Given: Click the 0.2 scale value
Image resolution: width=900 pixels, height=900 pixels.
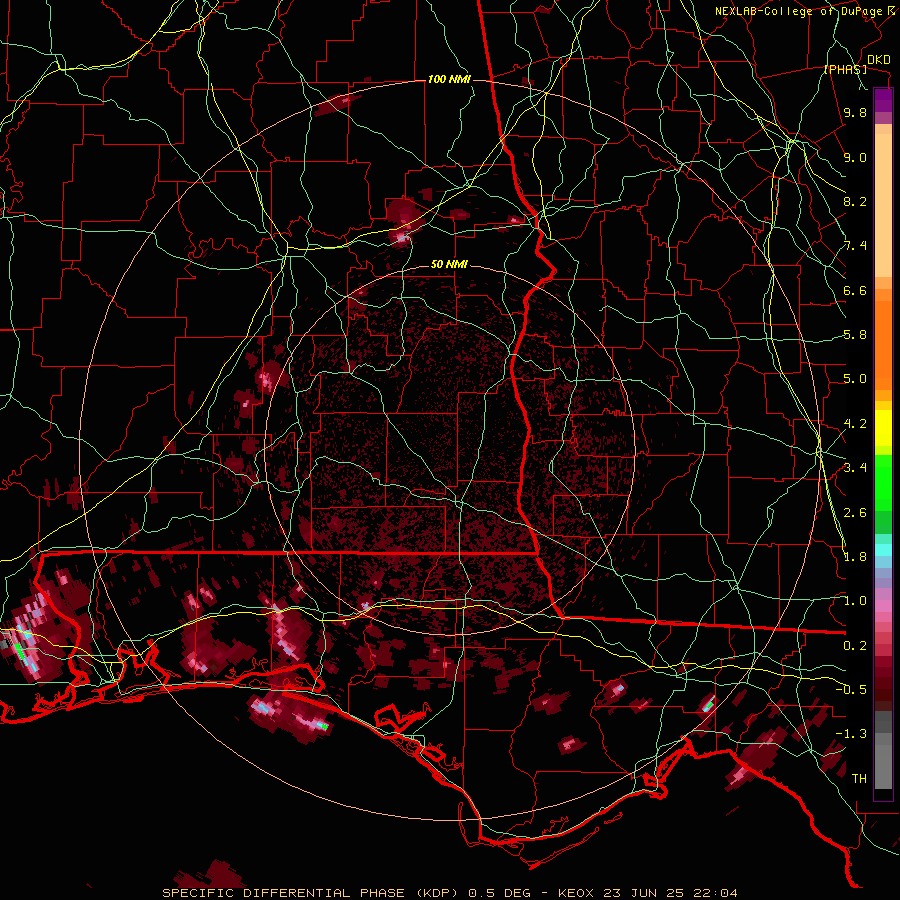Looking at the screenshot, I should tap(855, 646).
